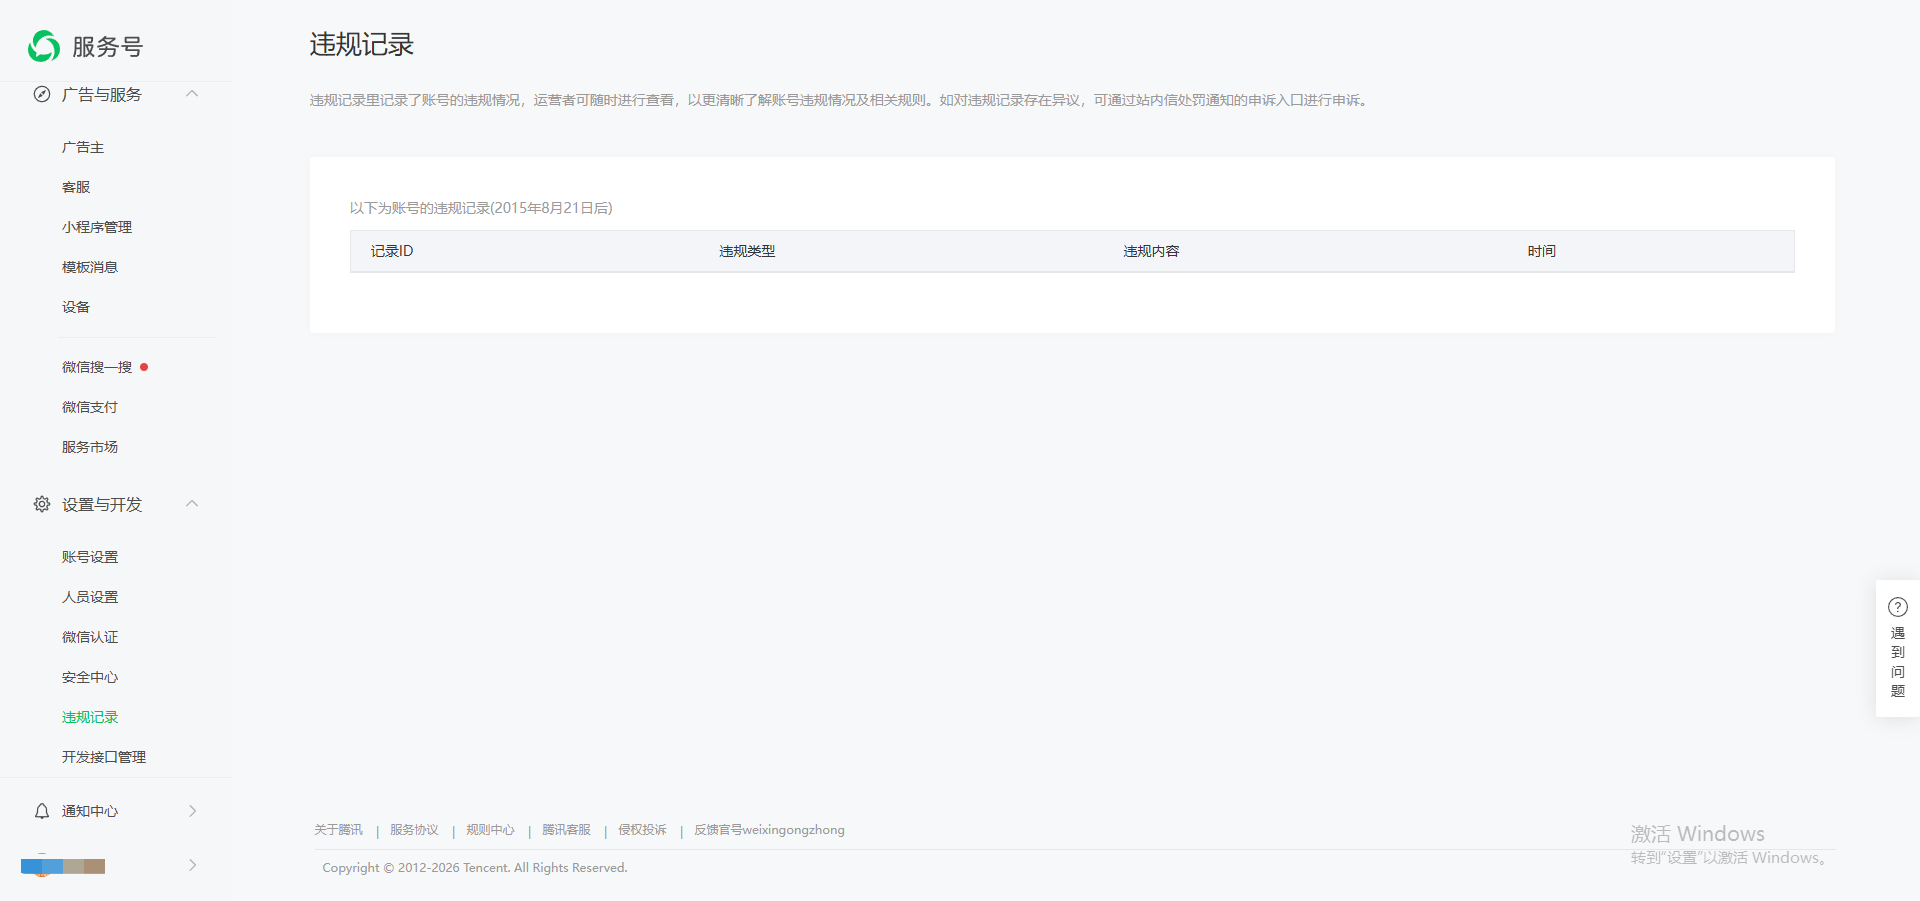The height and width of the screenshot is (901, 1920).
Task: Open the 规则中心 footer link
Action: coord(490,830)
